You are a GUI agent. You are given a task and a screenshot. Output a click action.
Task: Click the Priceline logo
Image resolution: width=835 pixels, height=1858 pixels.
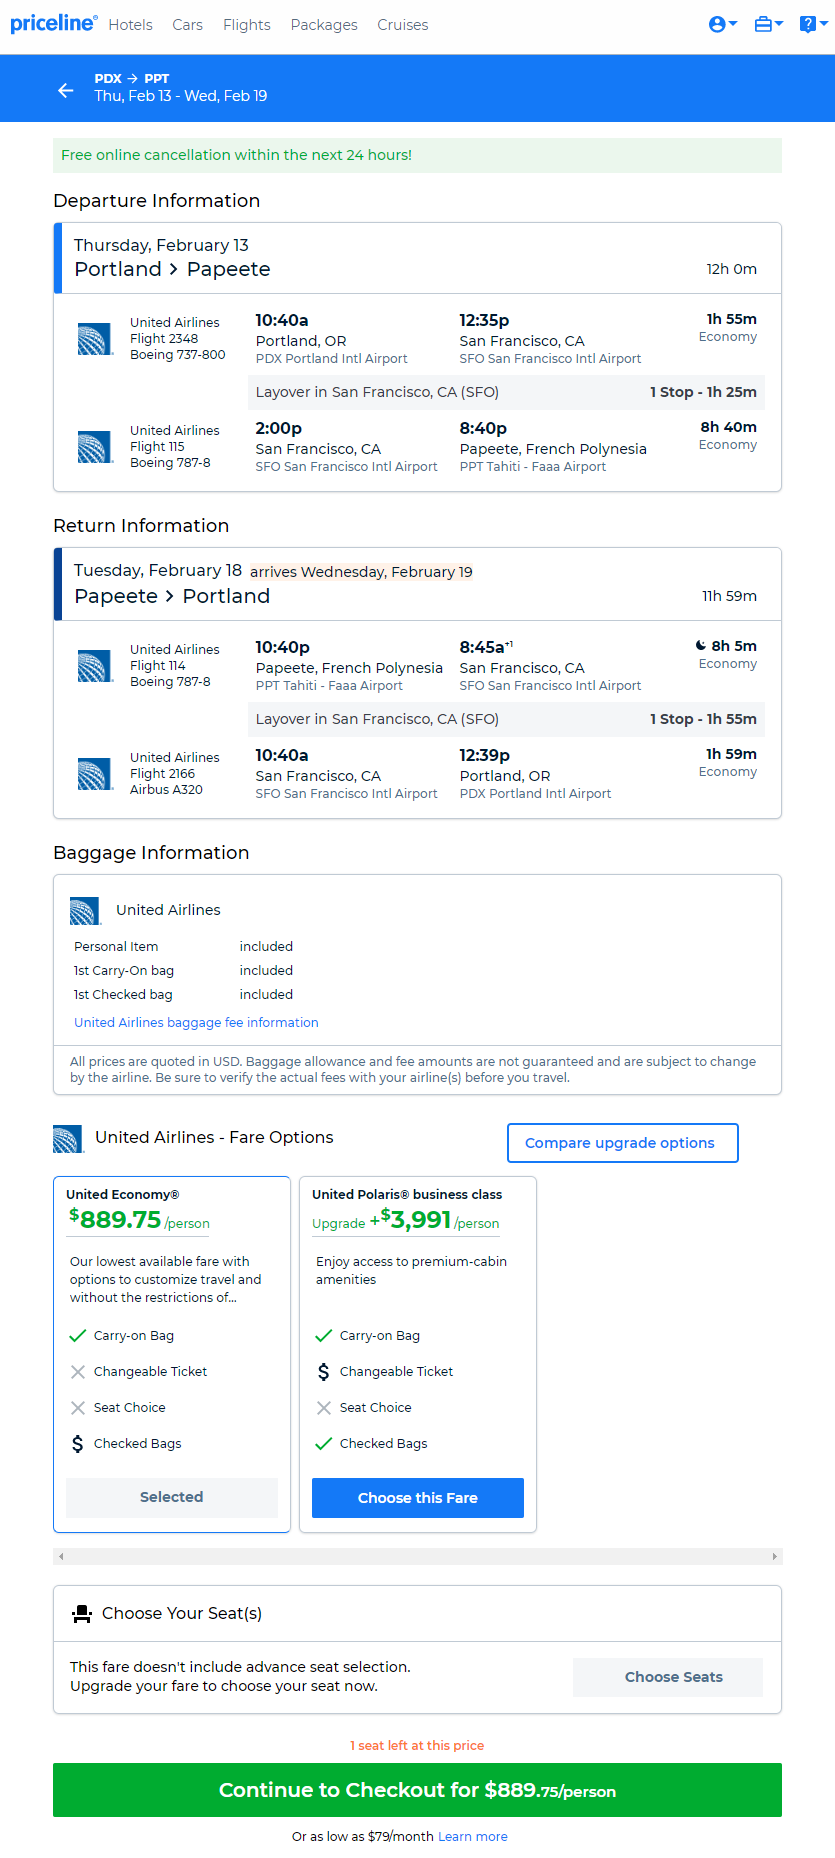(x=54, y=23)
